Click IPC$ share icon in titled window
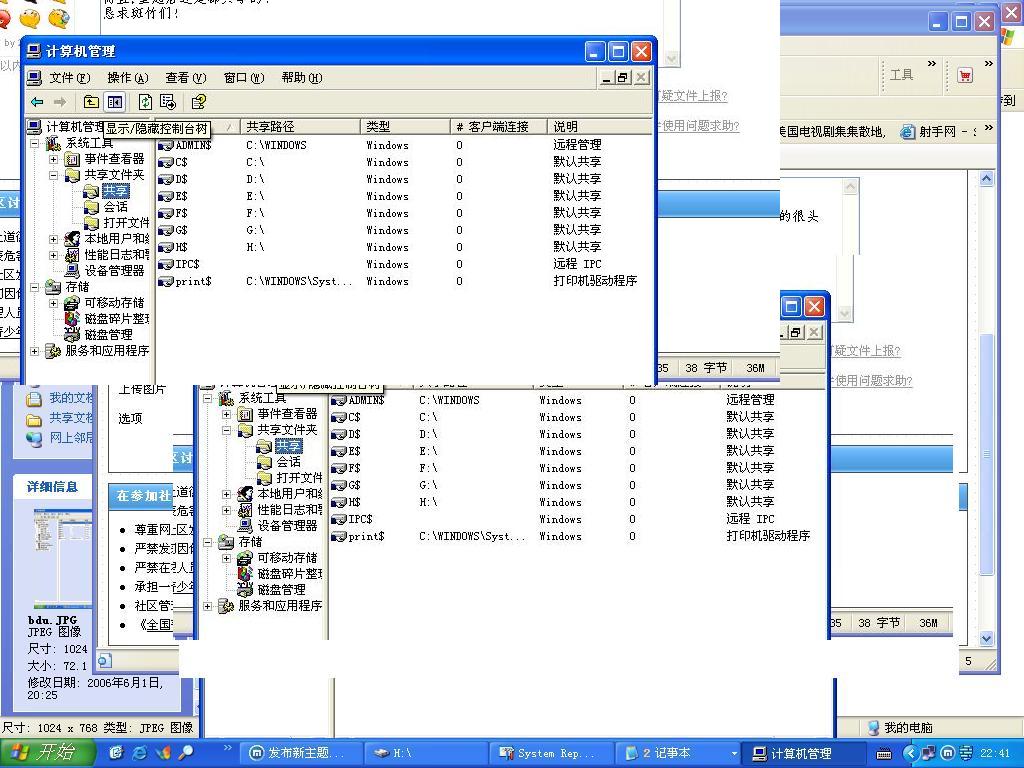 tap(166, 264)
